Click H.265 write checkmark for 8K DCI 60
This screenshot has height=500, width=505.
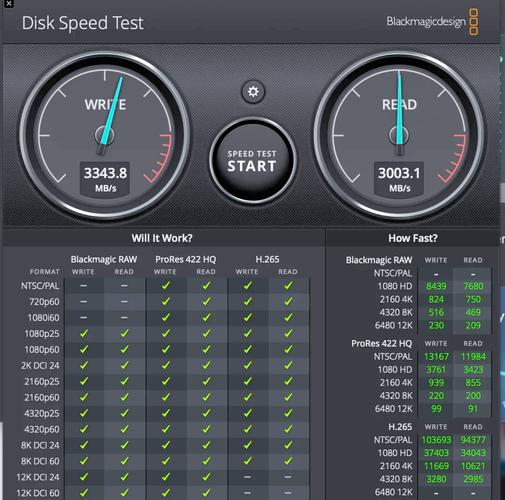click(247, 461)
